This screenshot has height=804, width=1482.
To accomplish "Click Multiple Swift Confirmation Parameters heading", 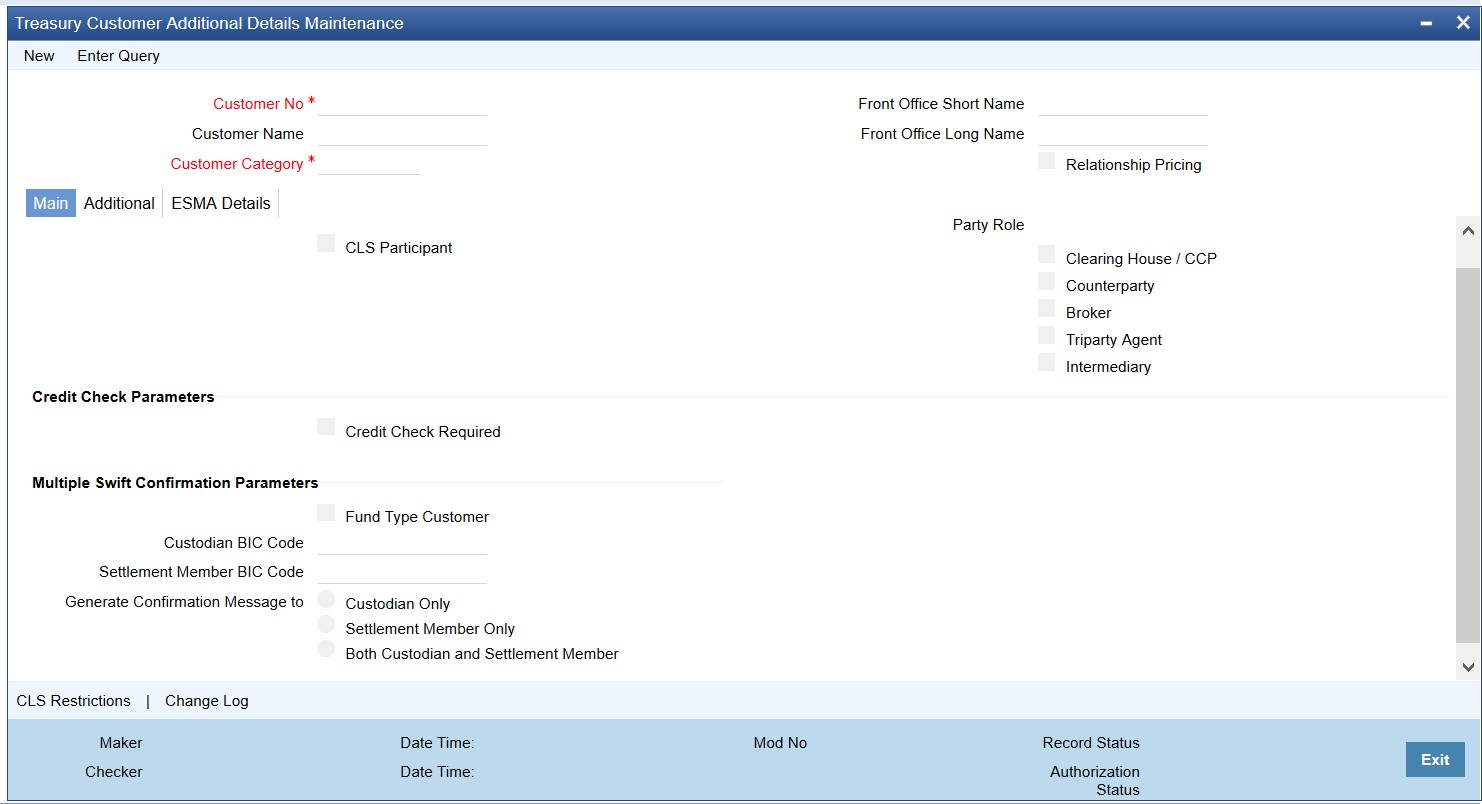I will [x=175, y=483].
